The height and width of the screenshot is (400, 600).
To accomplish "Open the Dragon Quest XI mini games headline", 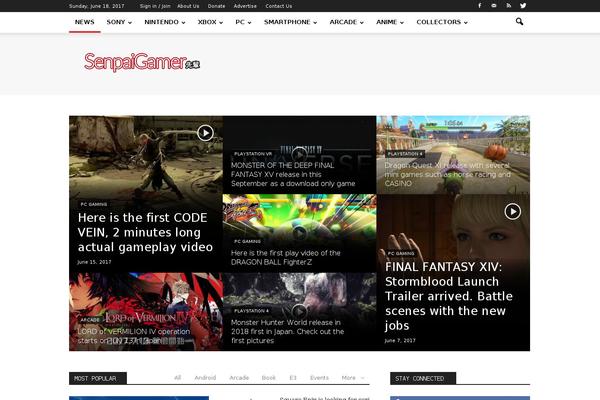I will pyautogui.click(x=447, y=175).
